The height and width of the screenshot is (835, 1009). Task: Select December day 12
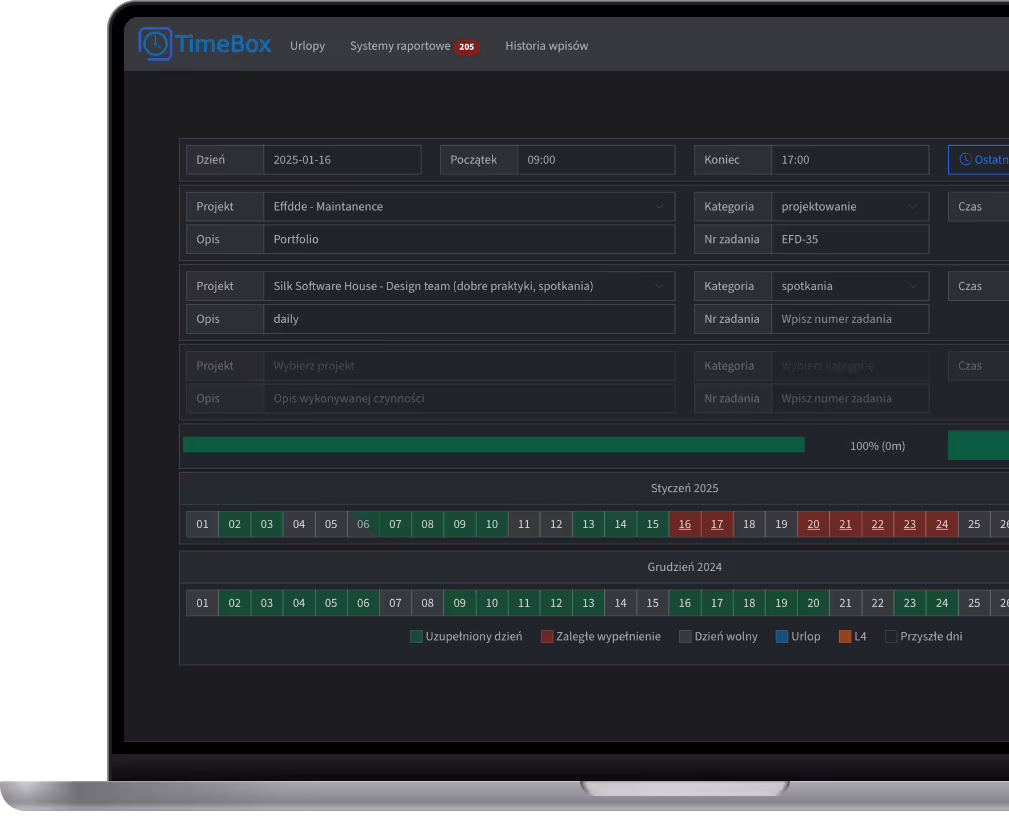[x=556, y=603]
